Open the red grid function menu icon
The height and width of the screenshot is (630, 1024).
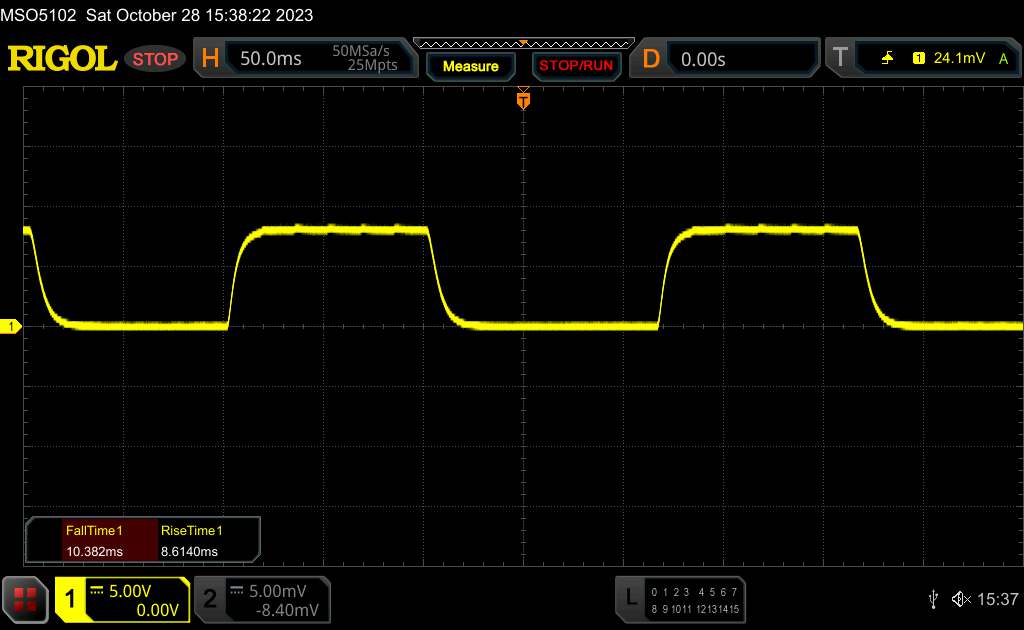26,599
